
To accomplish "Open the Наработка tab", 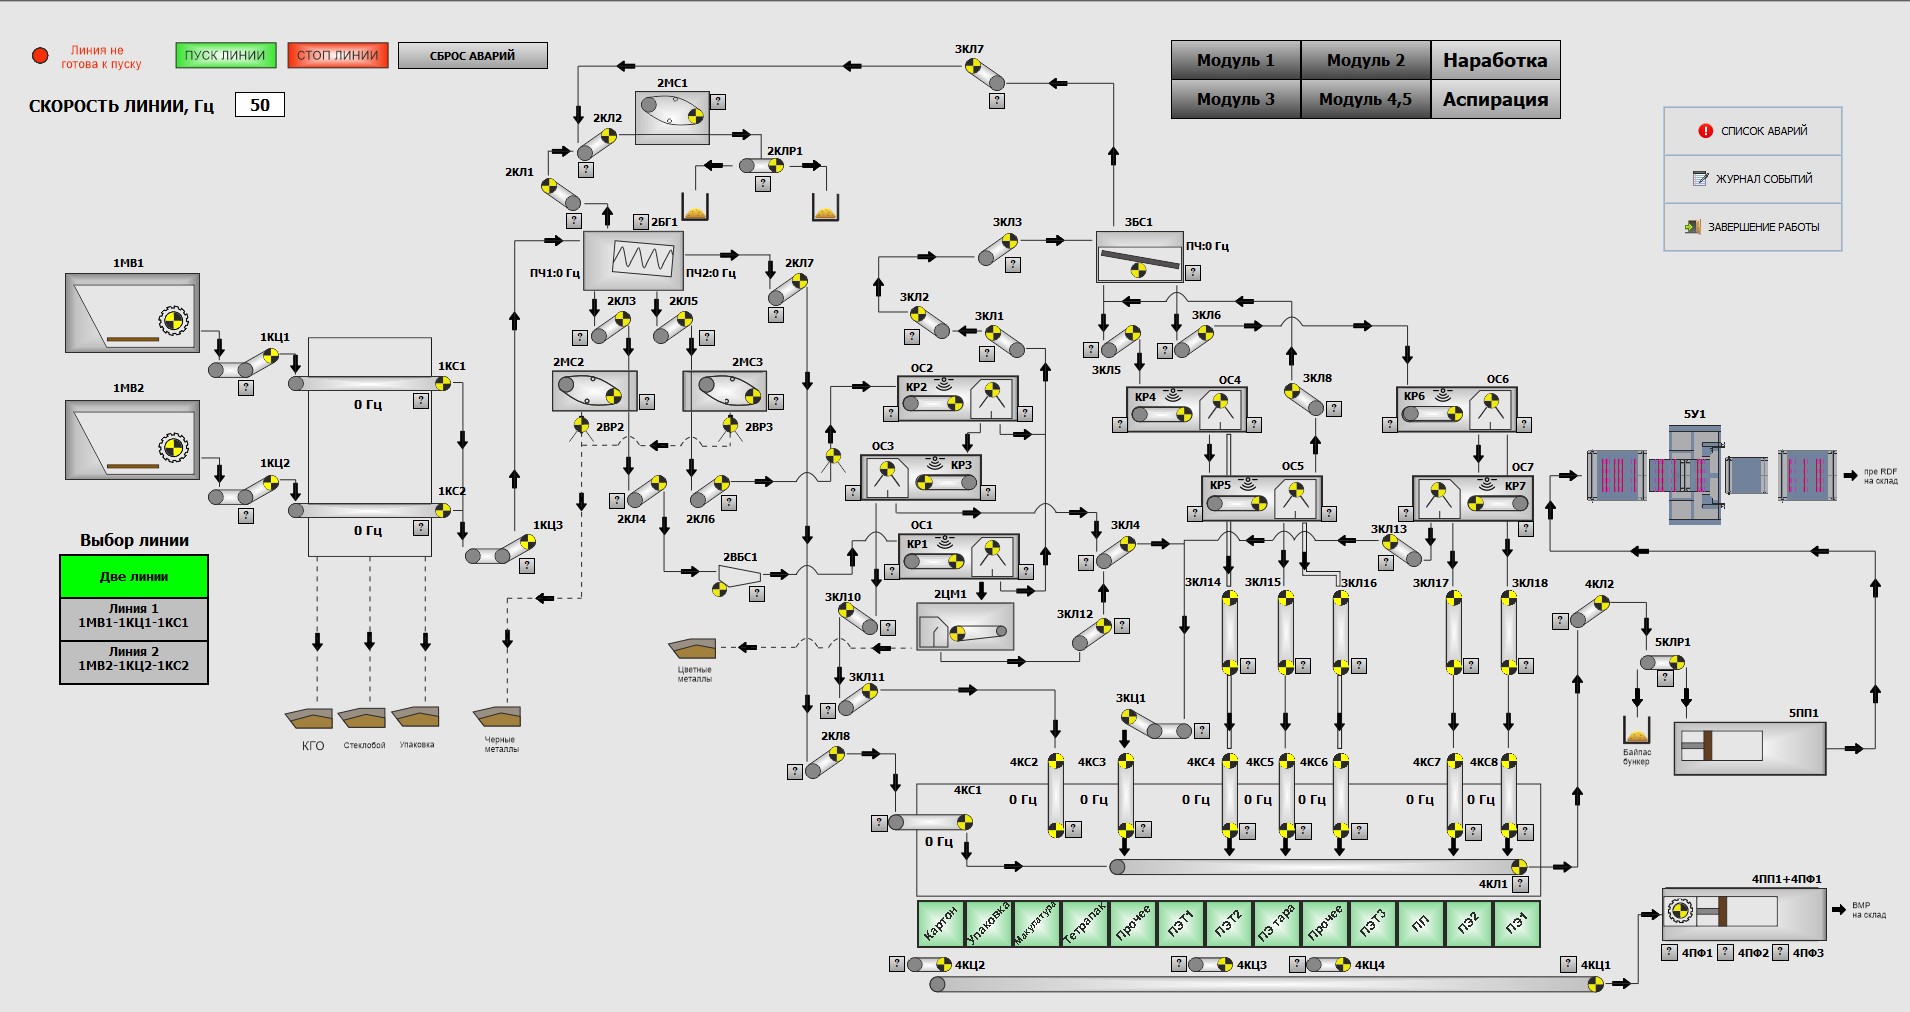I will pos(1494,60).
